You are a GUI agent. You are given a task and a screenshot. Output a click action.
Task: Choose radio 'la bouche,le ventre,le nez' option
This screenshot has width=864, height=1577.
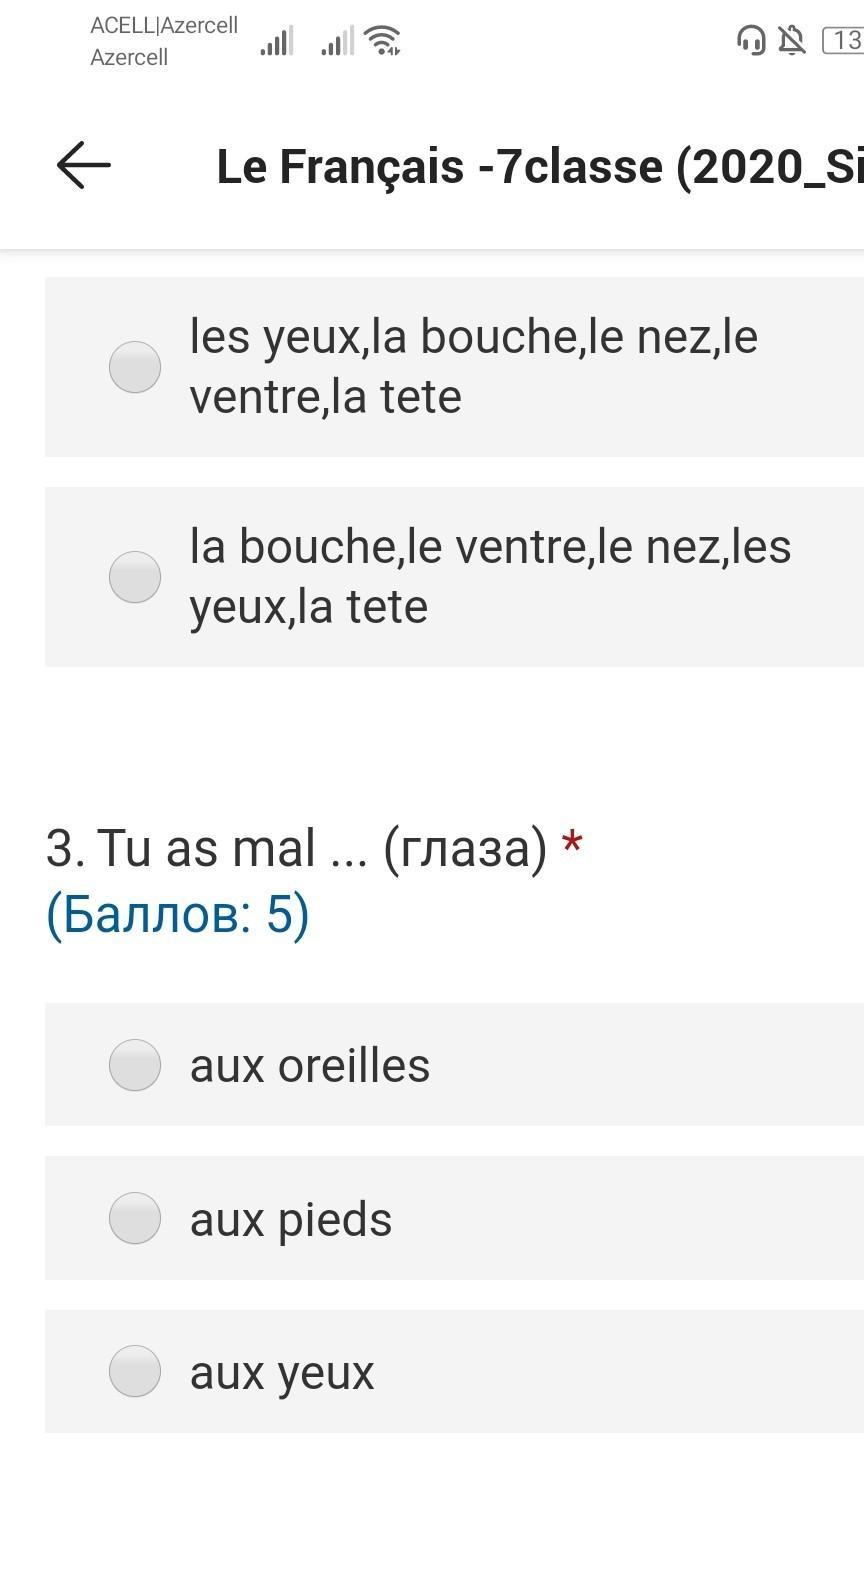click(135, 577)
